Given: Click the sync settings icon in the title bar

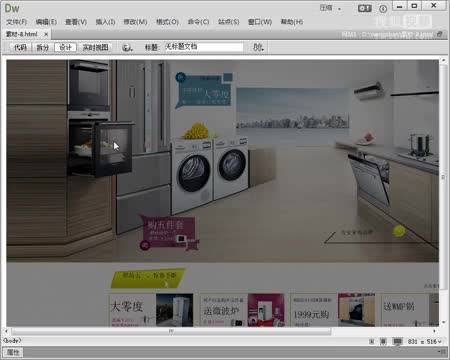Looking at the screenshot, I should pyautogui.click(x=364, y=8).
